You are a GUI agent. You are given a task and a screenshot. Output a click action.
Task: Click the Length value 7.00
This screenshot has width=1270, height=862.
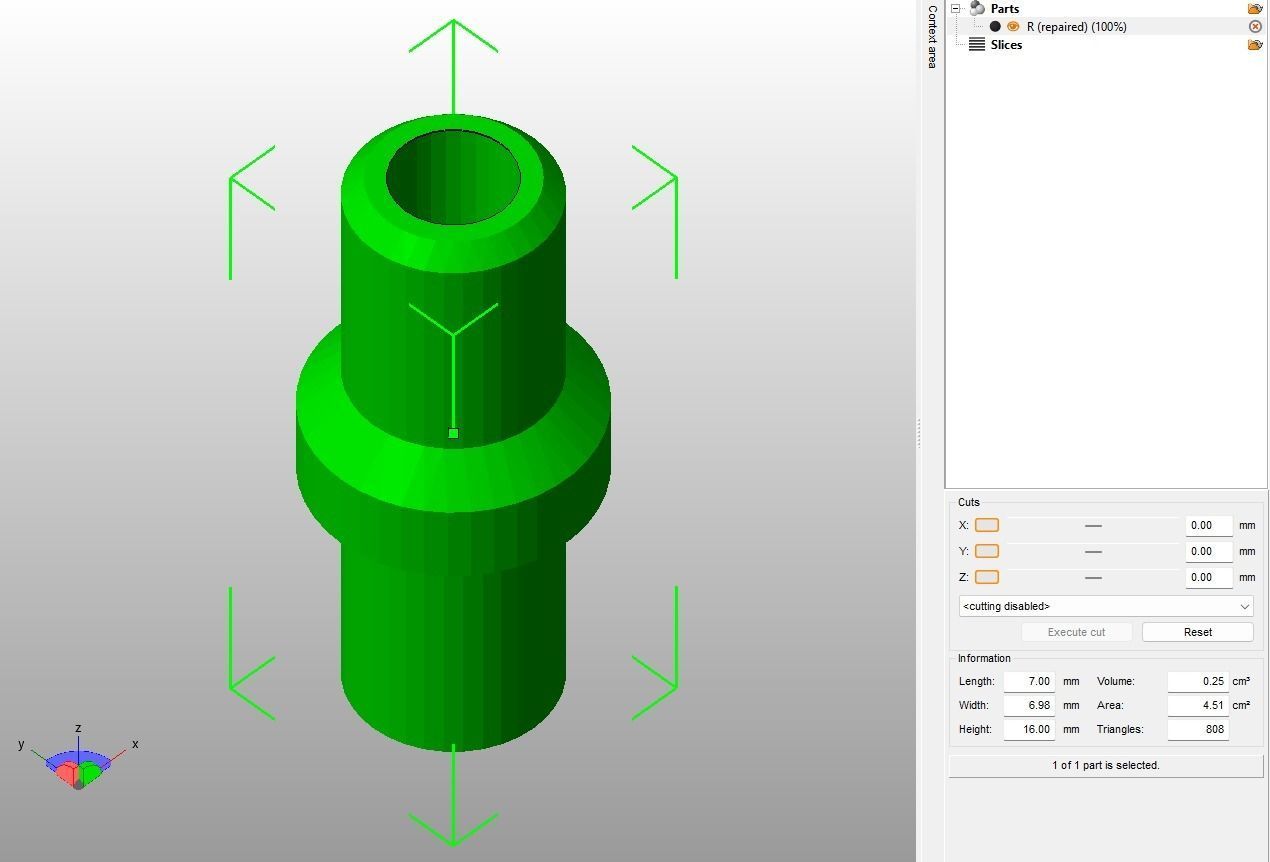click(1029, 681)
